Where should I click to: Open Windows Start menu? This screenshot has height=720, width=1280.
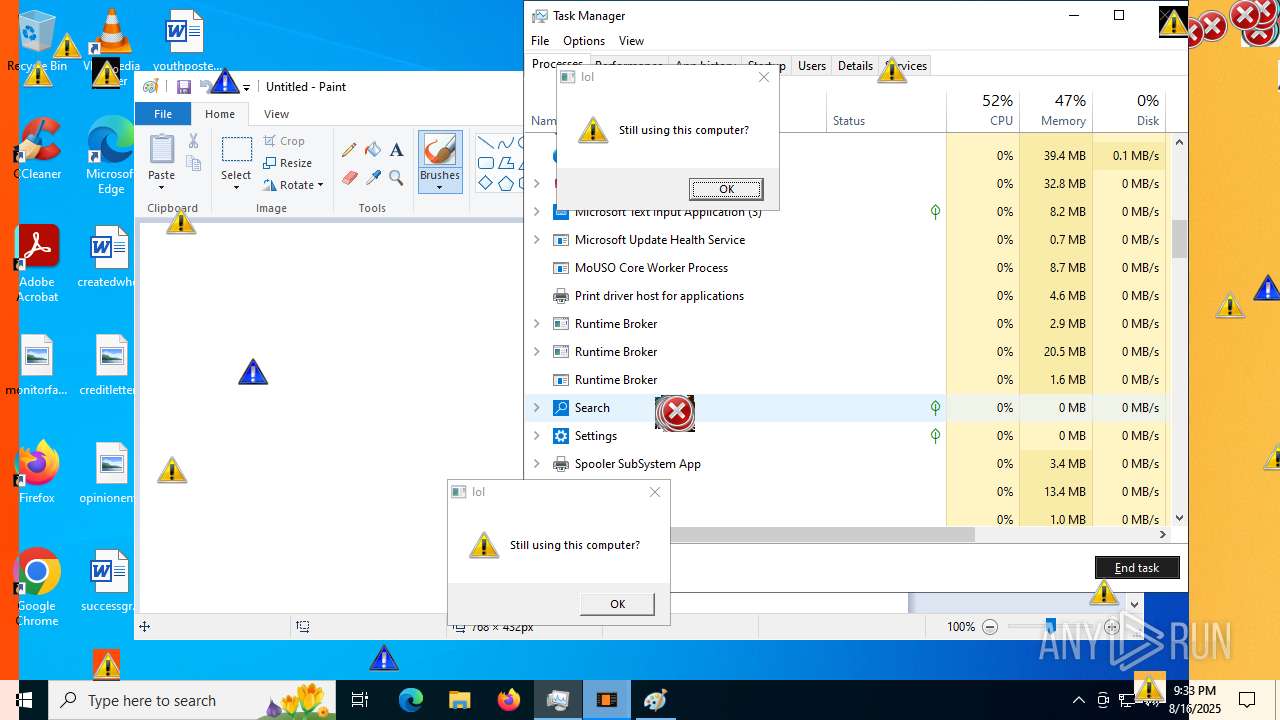(24, 700)
